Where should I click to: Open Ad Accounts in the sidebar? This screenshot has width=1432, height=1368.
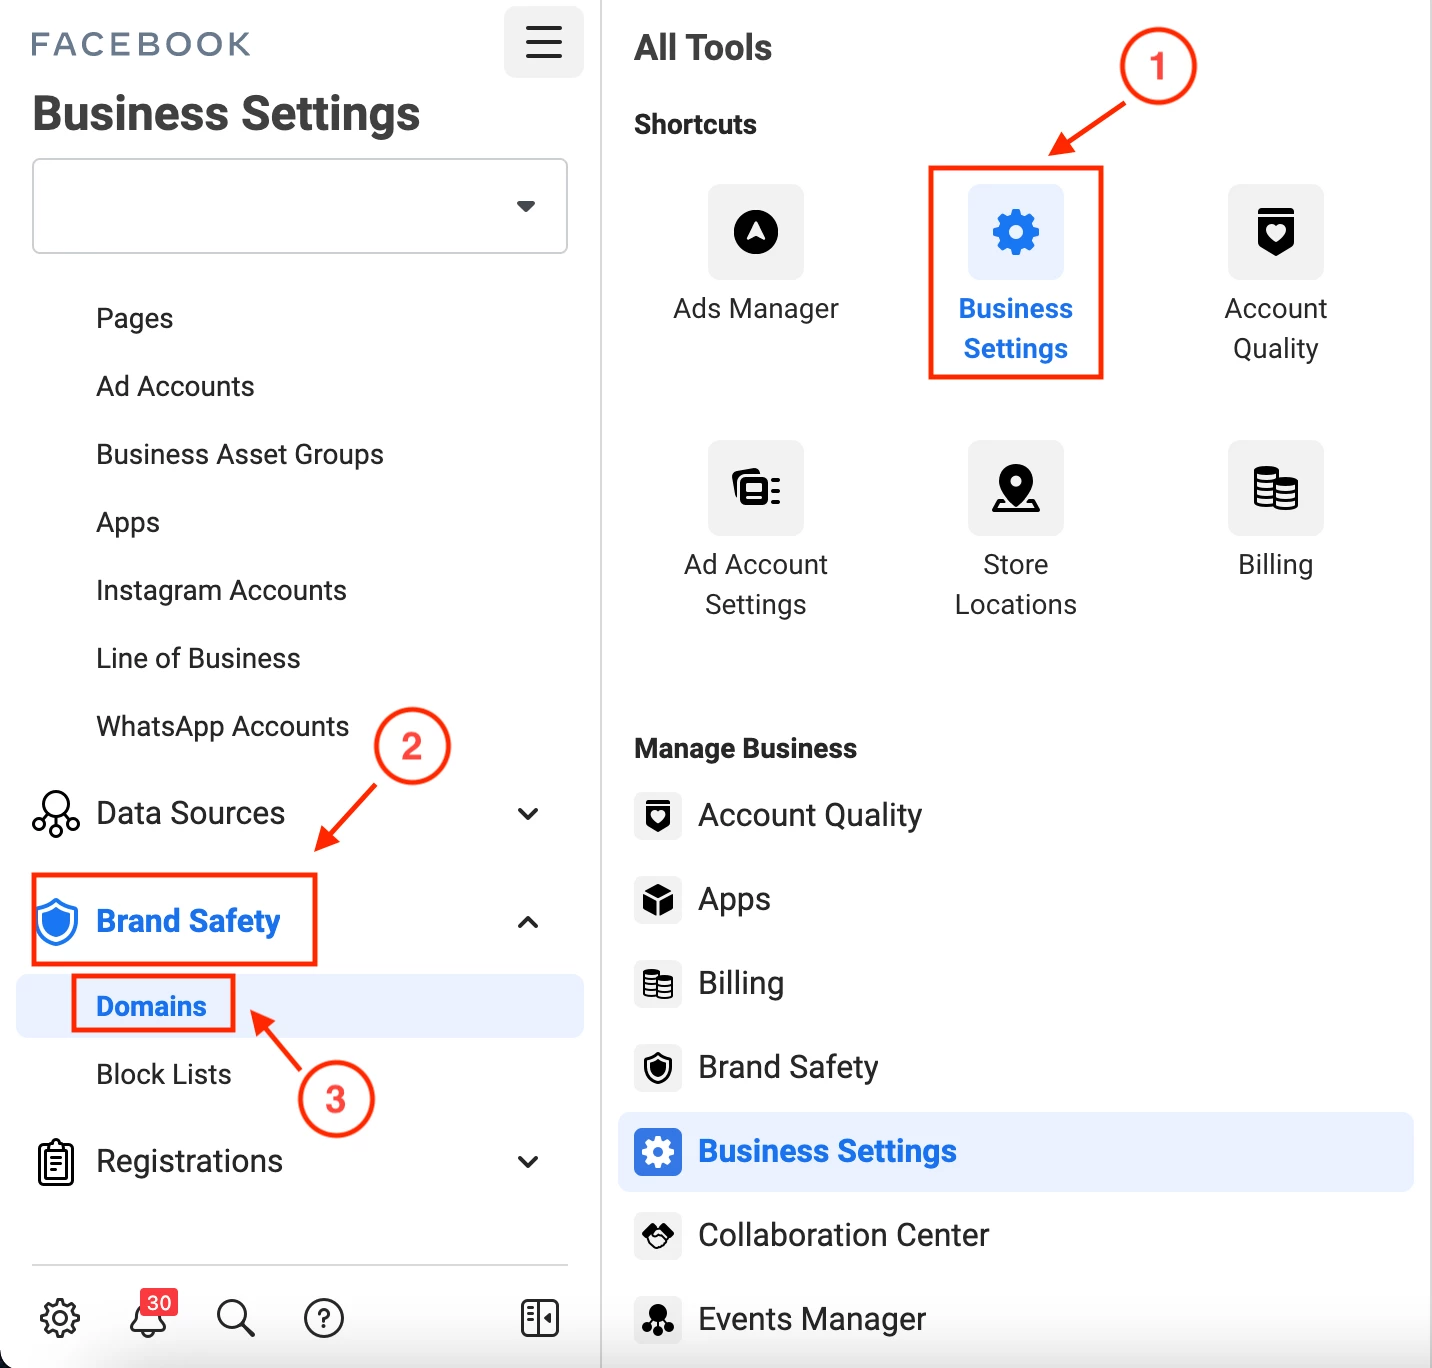click(x=175, y=387)
